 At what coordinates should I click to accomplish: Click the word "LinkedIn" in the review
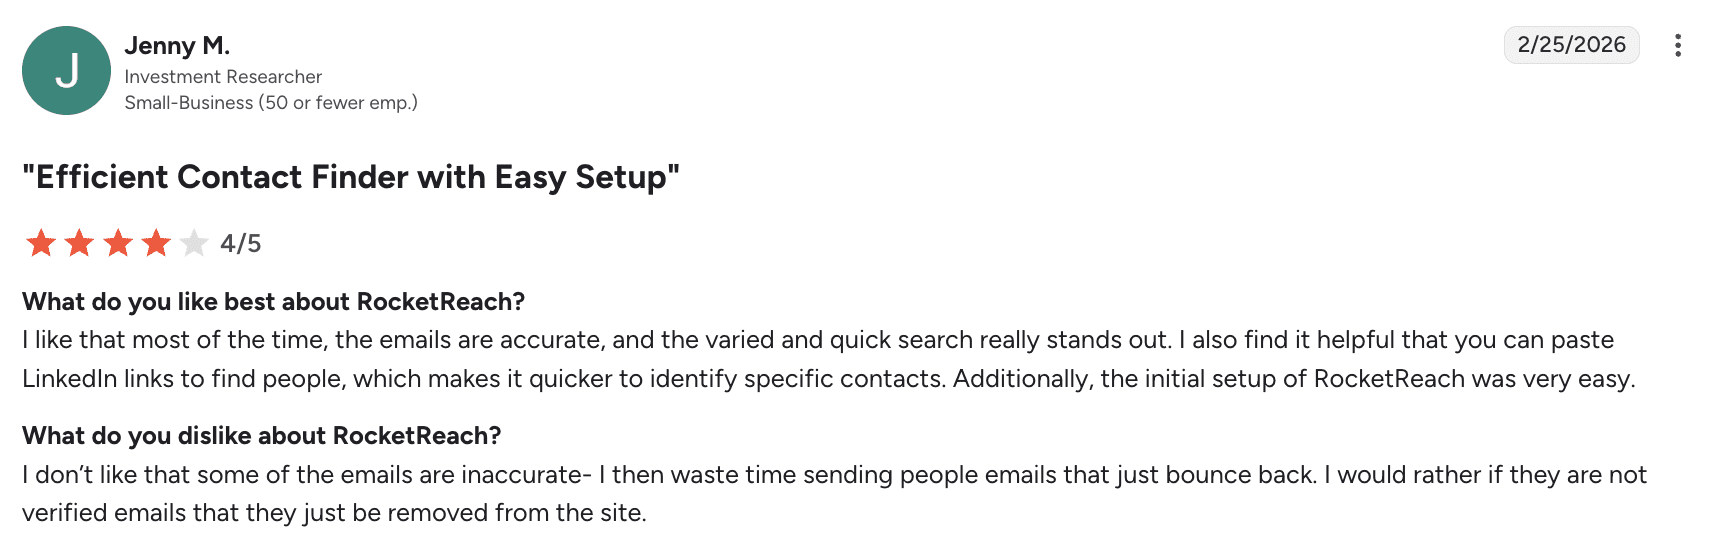pyautogui.click(x=69, y=379)
